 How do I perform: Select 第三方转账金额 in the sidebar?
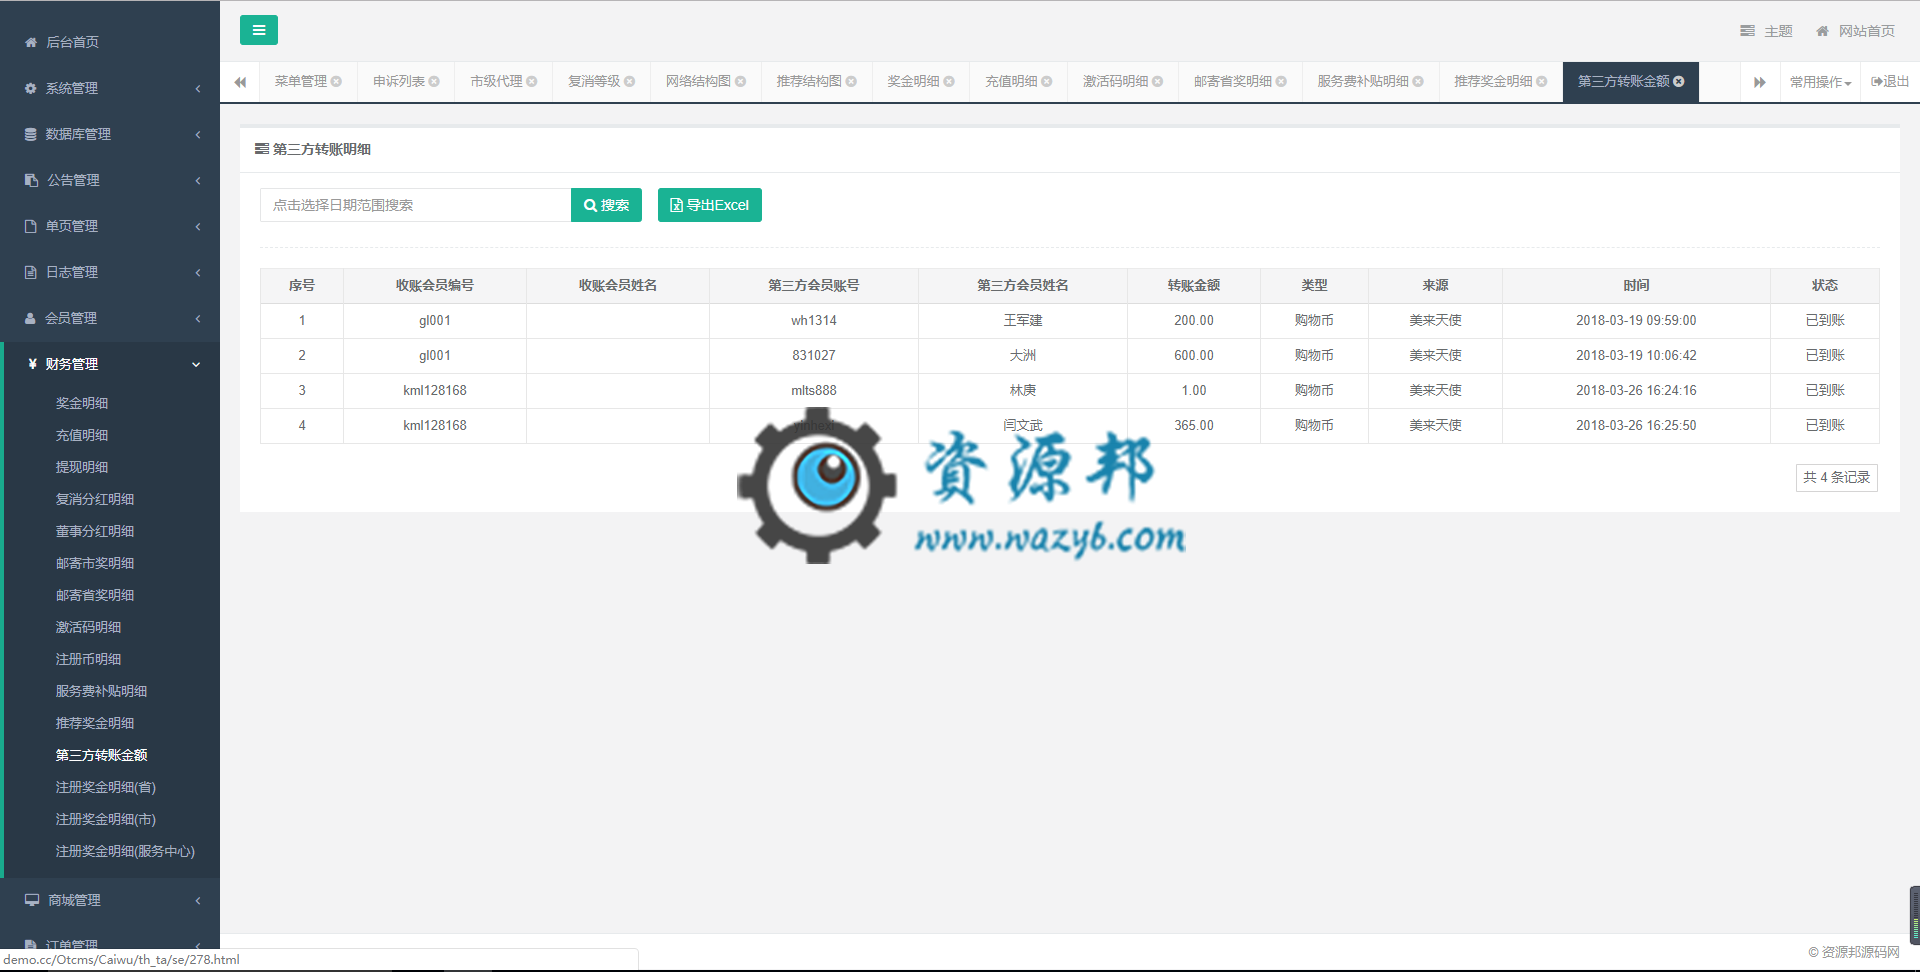[102, 755]
